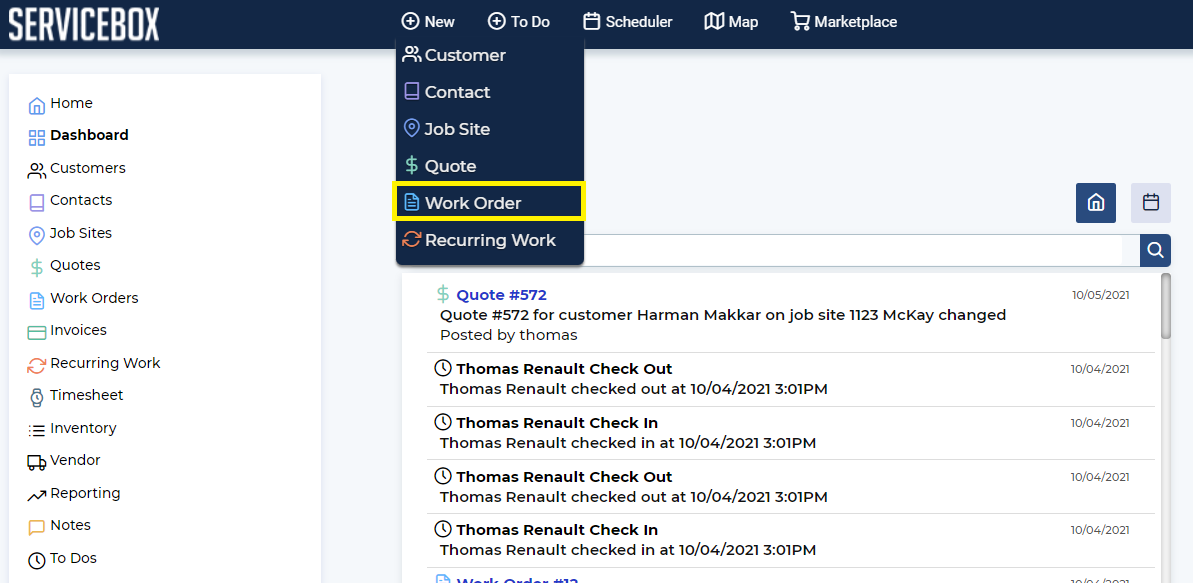Click in the feed search field

tap(852, 250)
